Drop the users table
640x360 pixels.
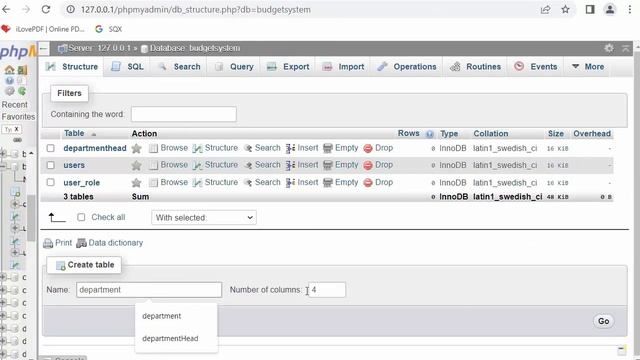point(378,165)
